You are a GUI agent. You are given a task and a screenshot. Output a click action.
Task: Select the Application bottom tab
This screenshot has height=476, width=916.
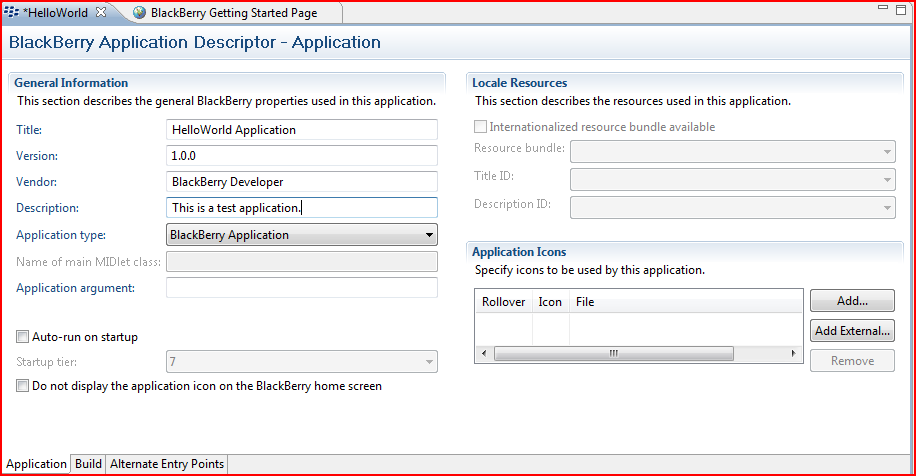coord(36,464)
